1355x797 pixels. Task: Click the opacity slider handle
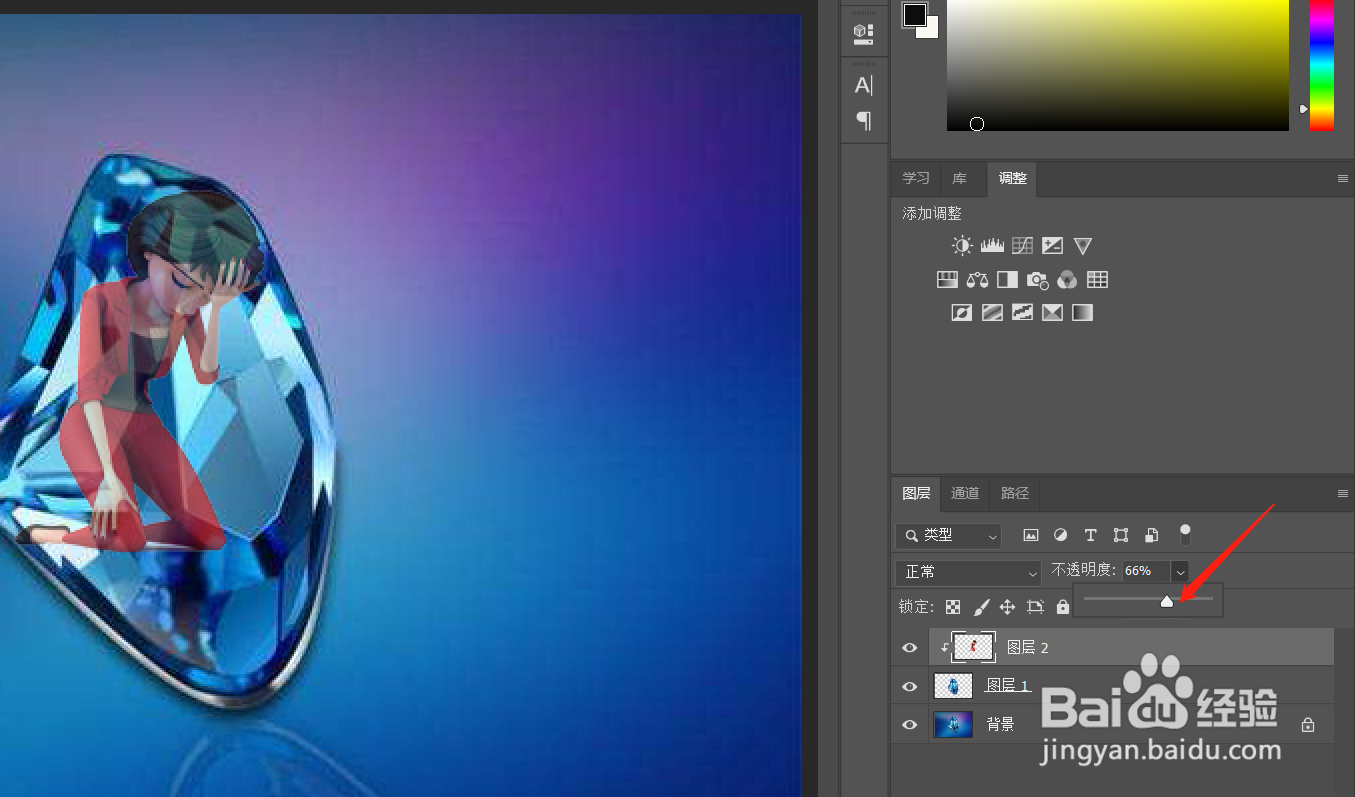pos(1167,601)
